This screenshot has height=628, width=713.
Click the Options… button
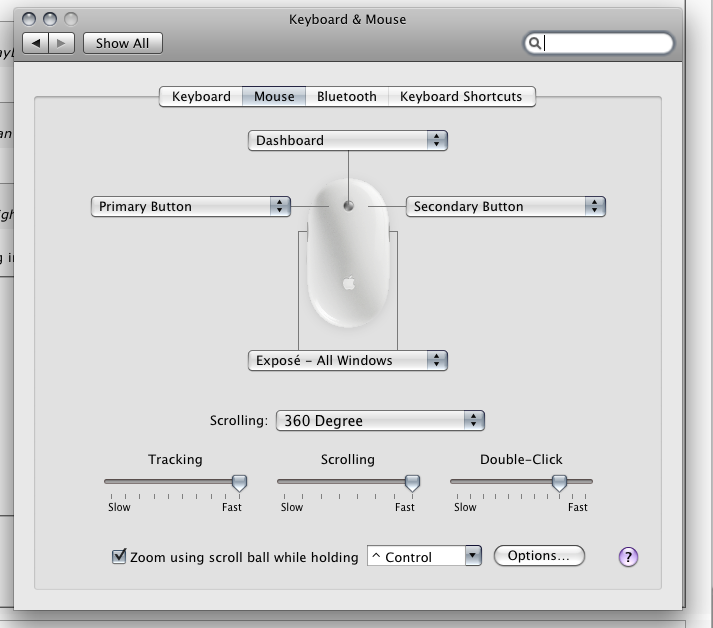point(539,556)
